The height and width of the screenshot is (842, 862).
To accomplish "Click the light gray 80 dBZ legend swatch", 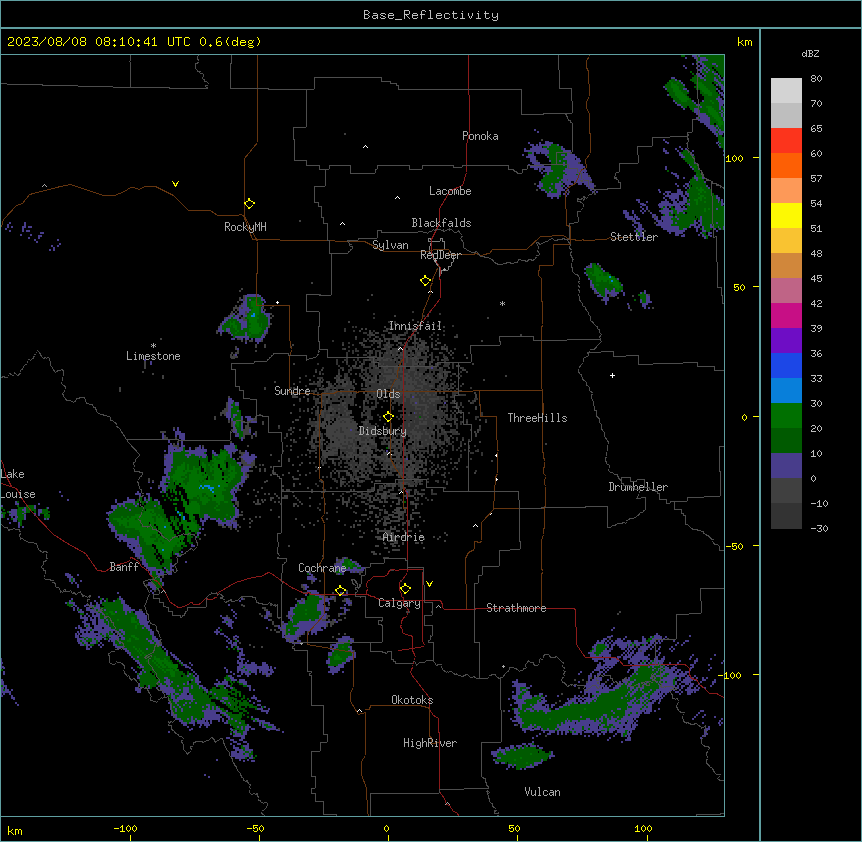I will (786, 90).
